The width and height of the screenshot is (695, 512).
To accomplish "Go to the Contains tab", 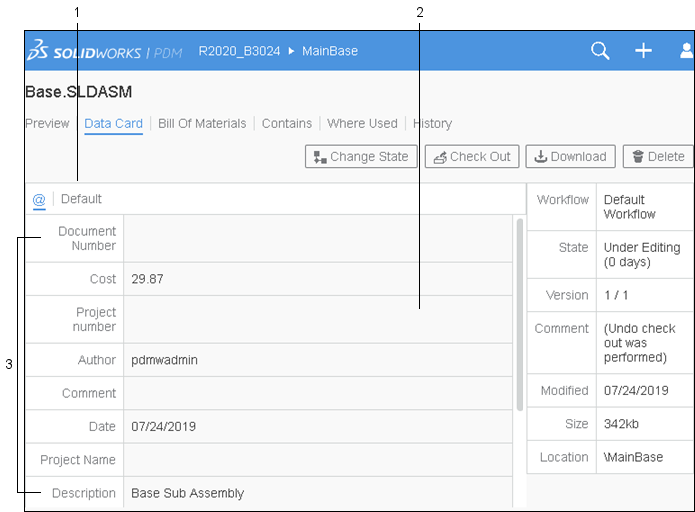I will [x=287, y=124].
